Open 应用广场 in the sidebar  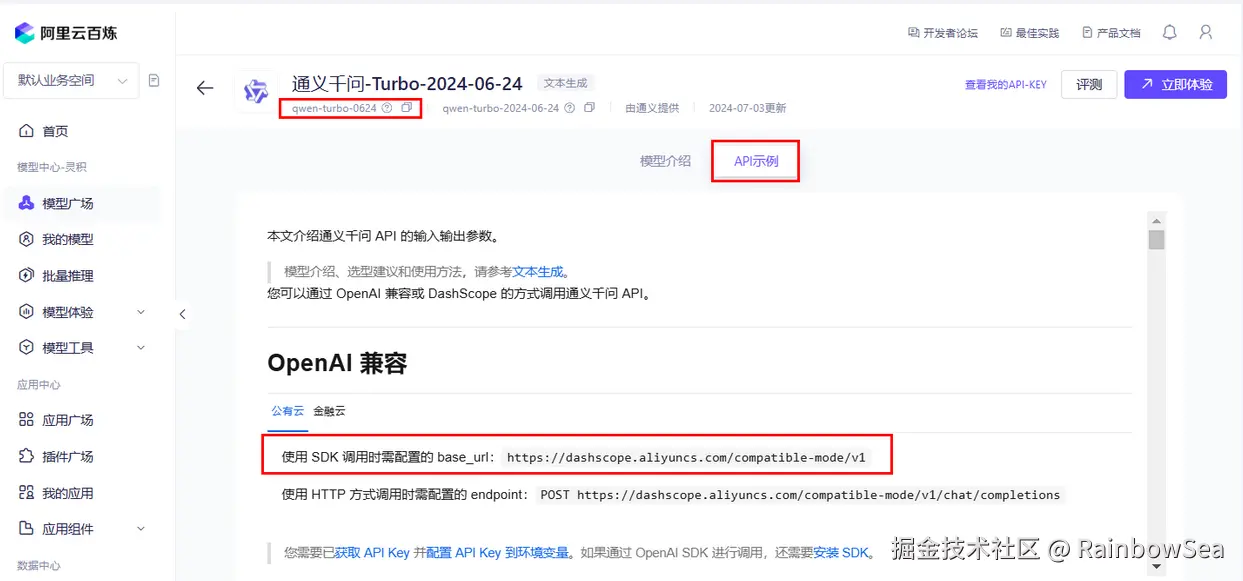point(68,421)
